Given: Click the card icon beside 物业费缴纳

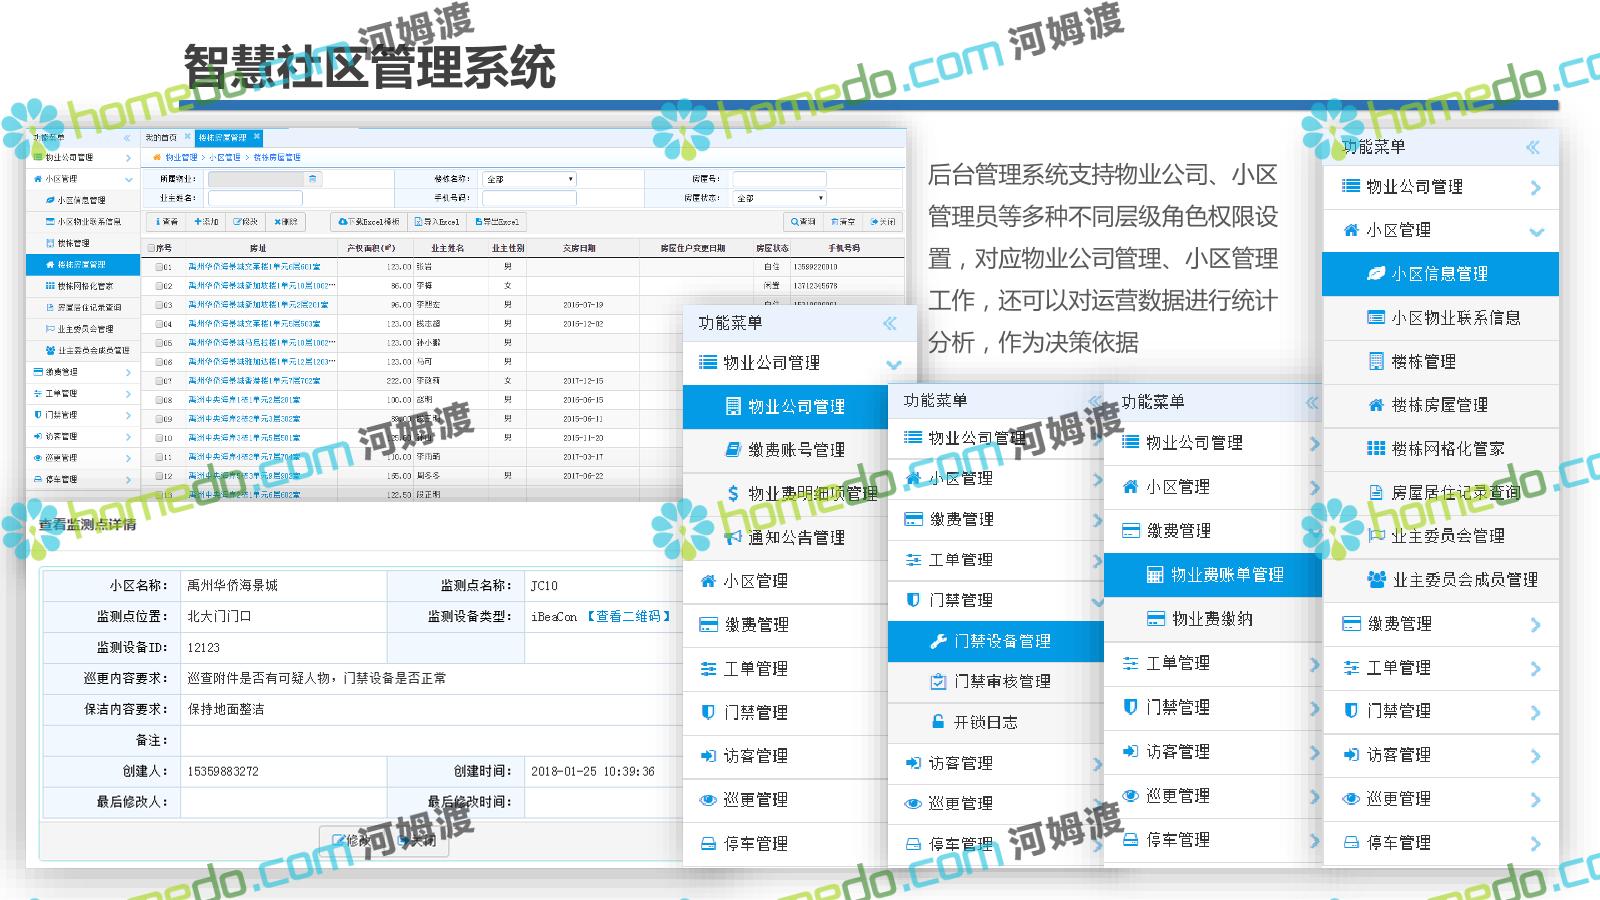Looking at the screenshot, I should tap(1155, 619).
